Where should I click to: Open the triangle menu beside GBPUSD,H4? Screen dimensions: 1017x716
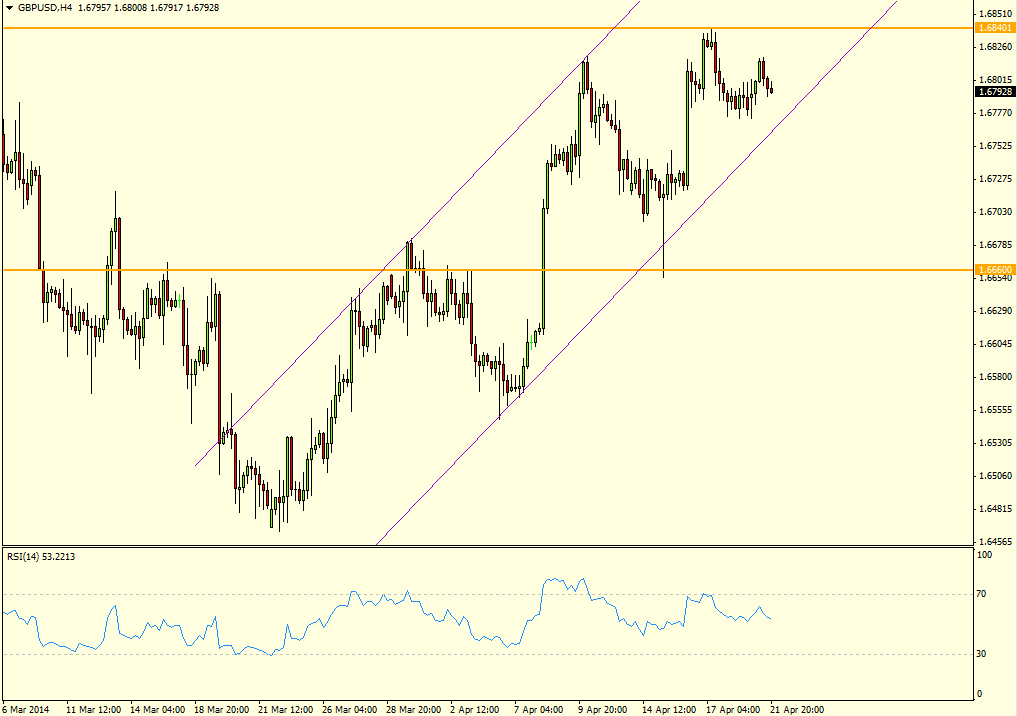click(x=9, y=8)
